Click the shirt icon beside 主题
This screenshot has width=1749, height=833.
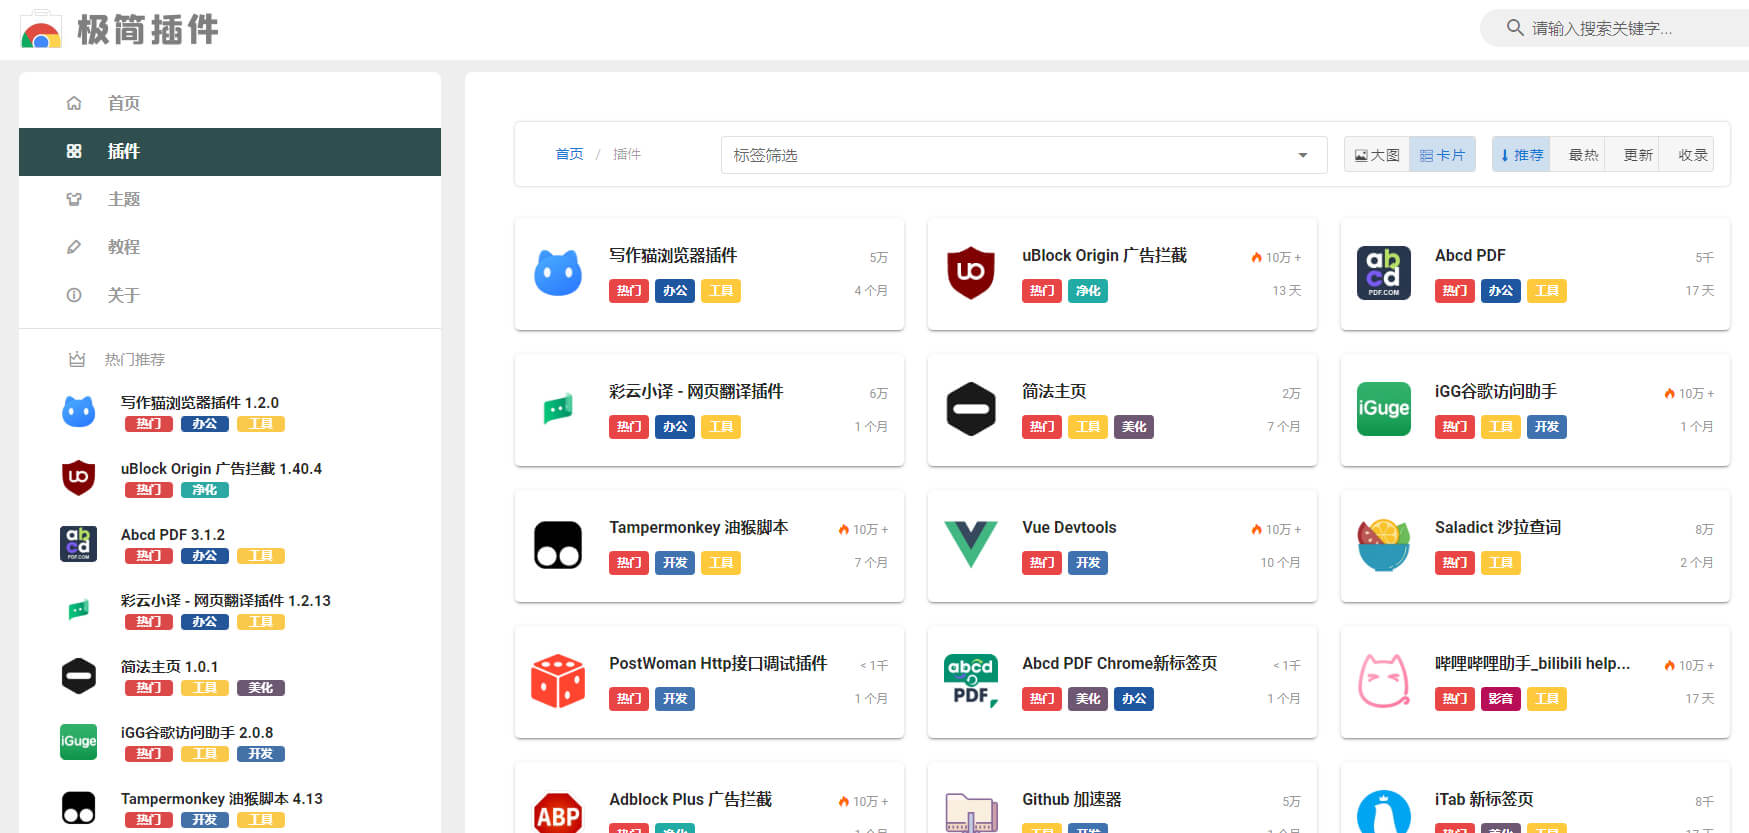(74, 199)
